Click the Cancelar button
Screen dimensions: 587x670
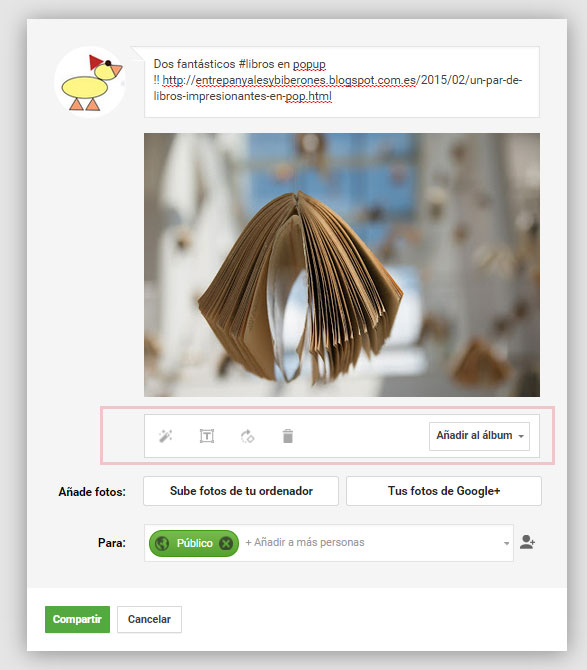pos(150,619)
